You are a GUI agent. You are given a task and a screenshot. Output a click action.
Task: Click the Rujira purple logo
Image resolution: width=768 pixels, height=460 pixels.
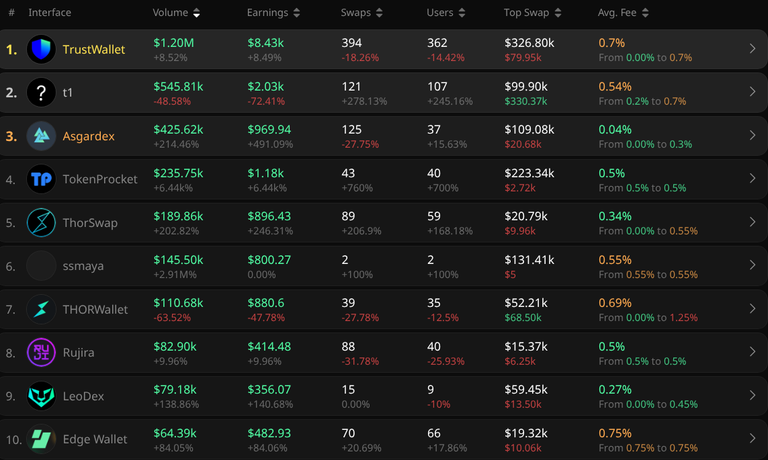pyautogui.click(x=41, y=352)
